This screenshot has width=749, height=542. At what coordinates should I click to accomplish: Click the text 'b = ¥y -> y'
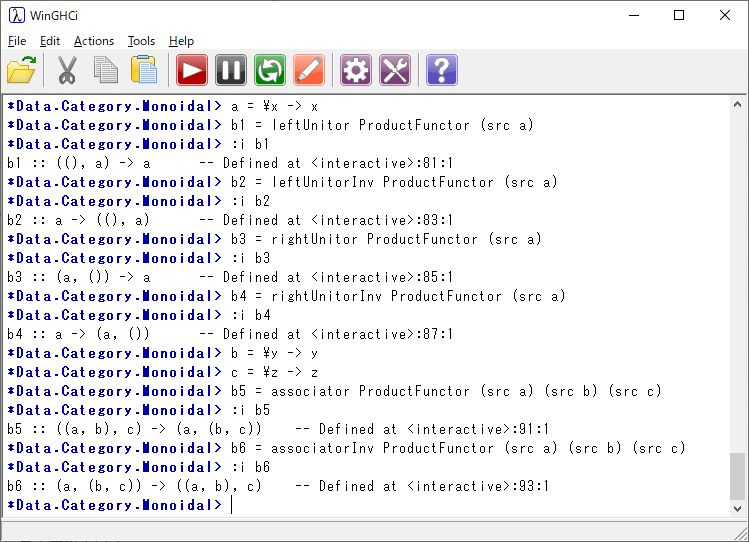pyautogui.click(x=275, y=353)
